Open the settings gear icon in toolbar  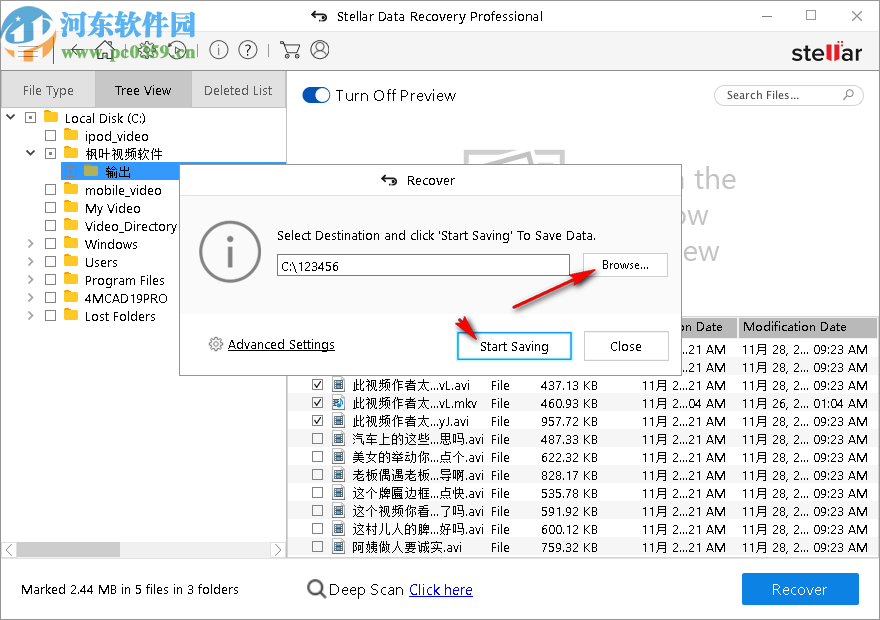click(x=148, y=49)
